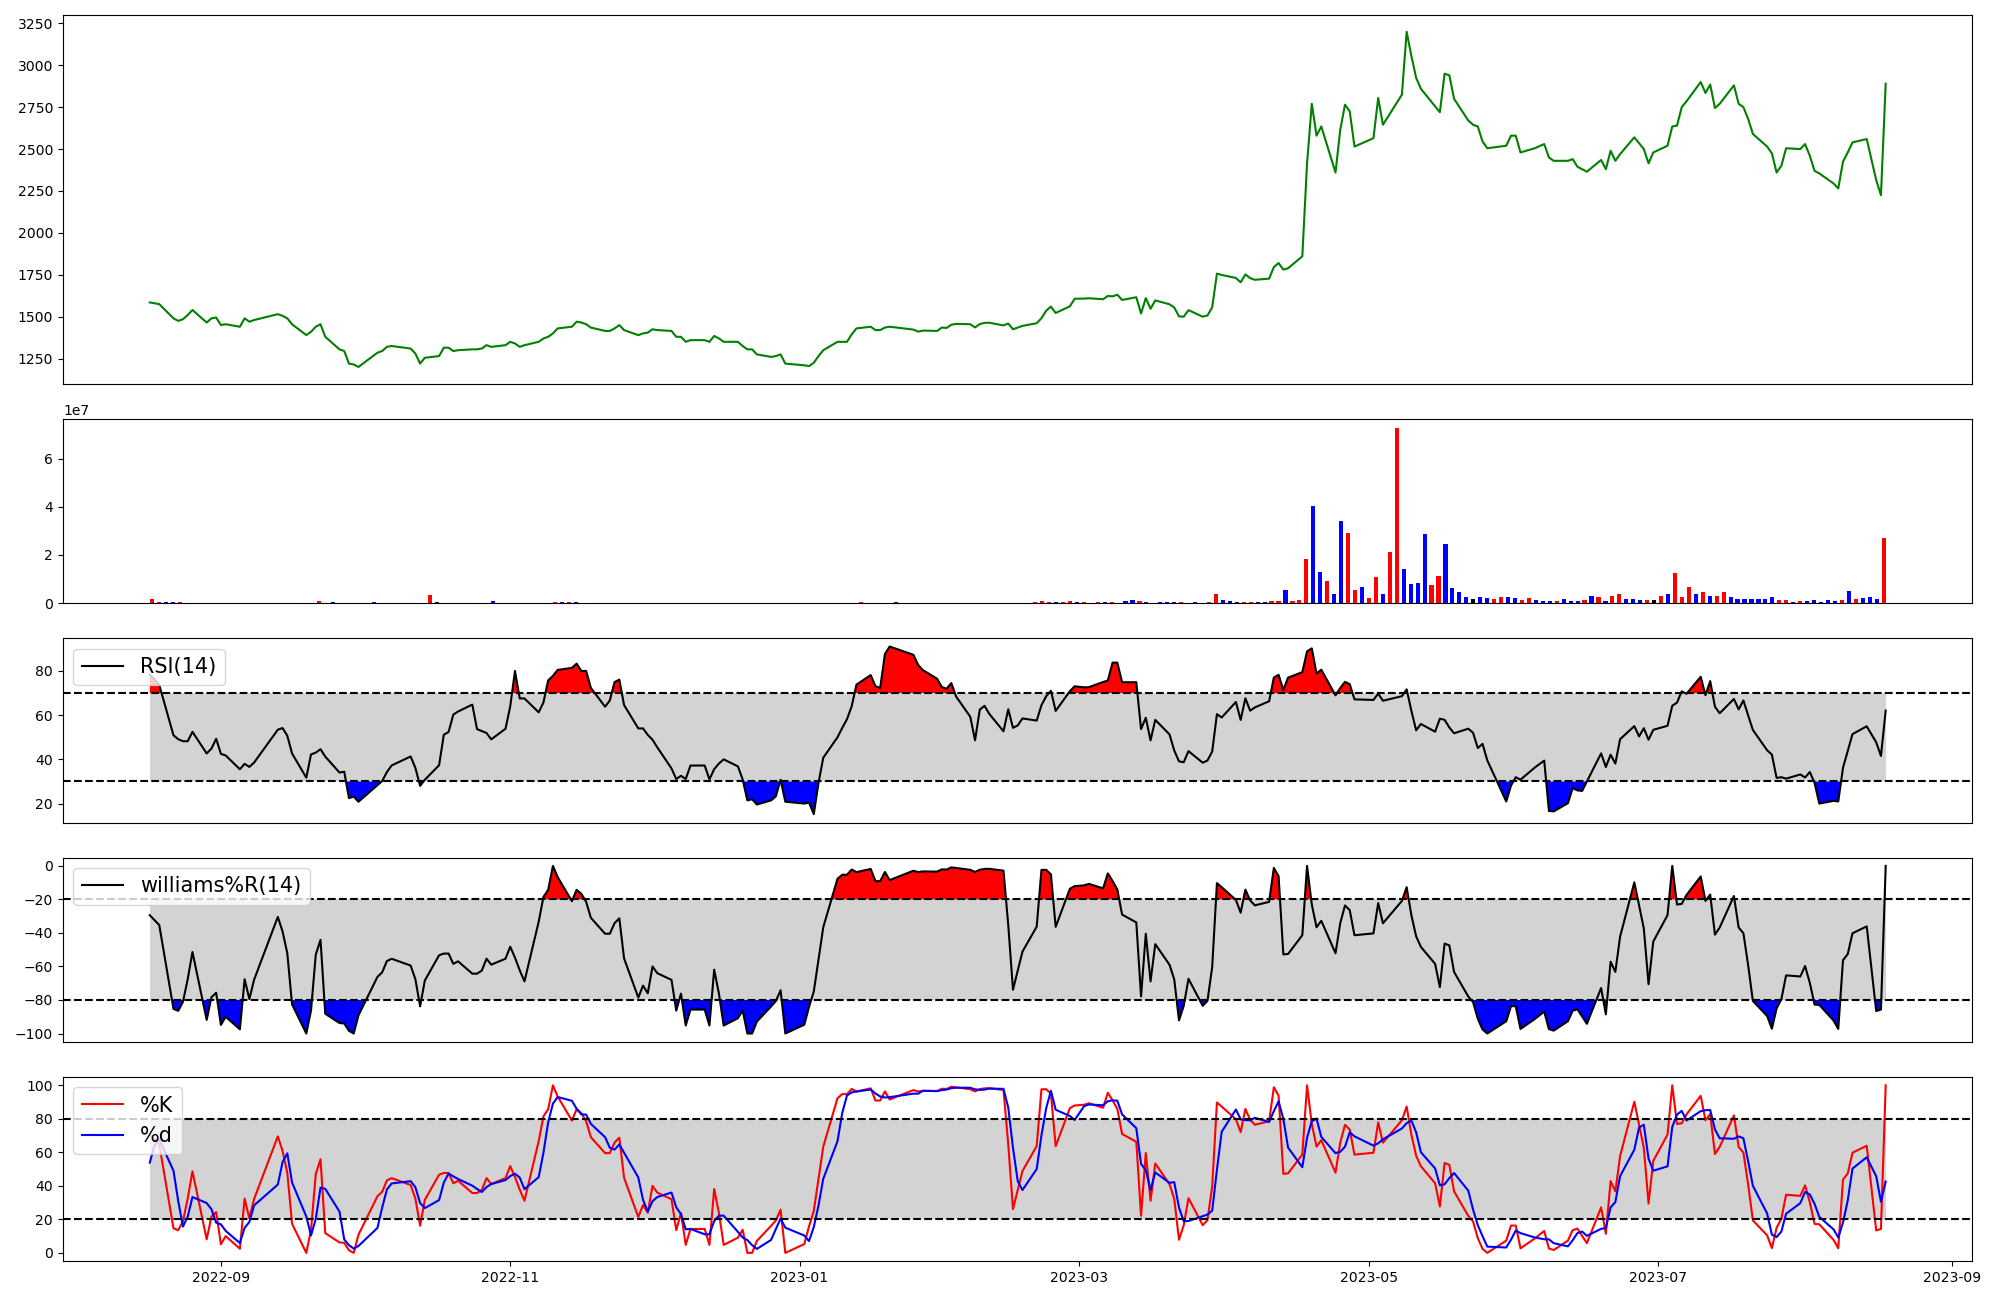This screenshot has height=1300, width=2000.
Task: Click the 2022-11 date axis label
Action: pyautogui.click(x=510, y=1276)
